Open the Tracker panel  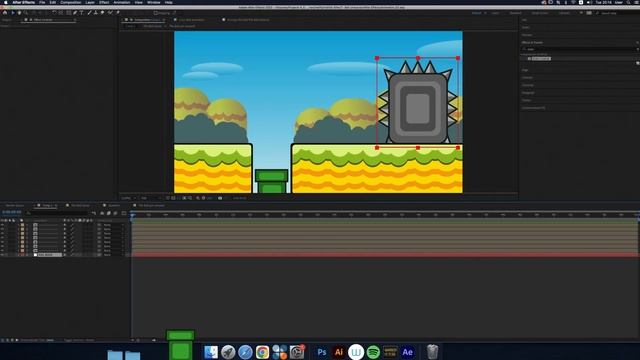(x=526, y=100)
